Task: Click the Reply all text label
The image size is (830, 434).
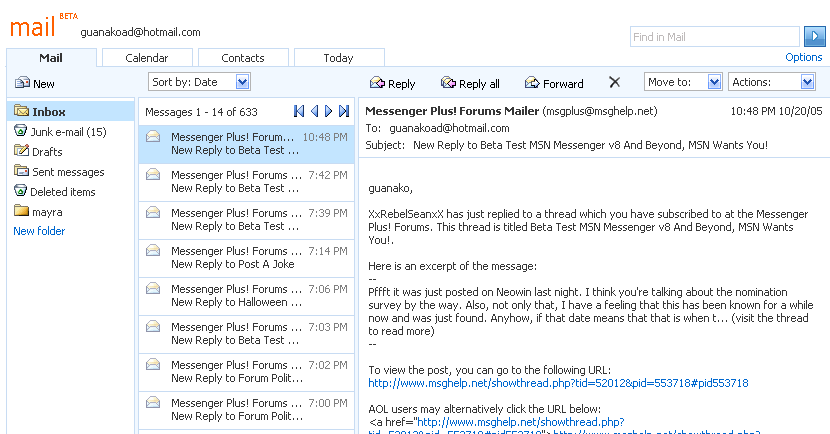Action: coord(479,84)
